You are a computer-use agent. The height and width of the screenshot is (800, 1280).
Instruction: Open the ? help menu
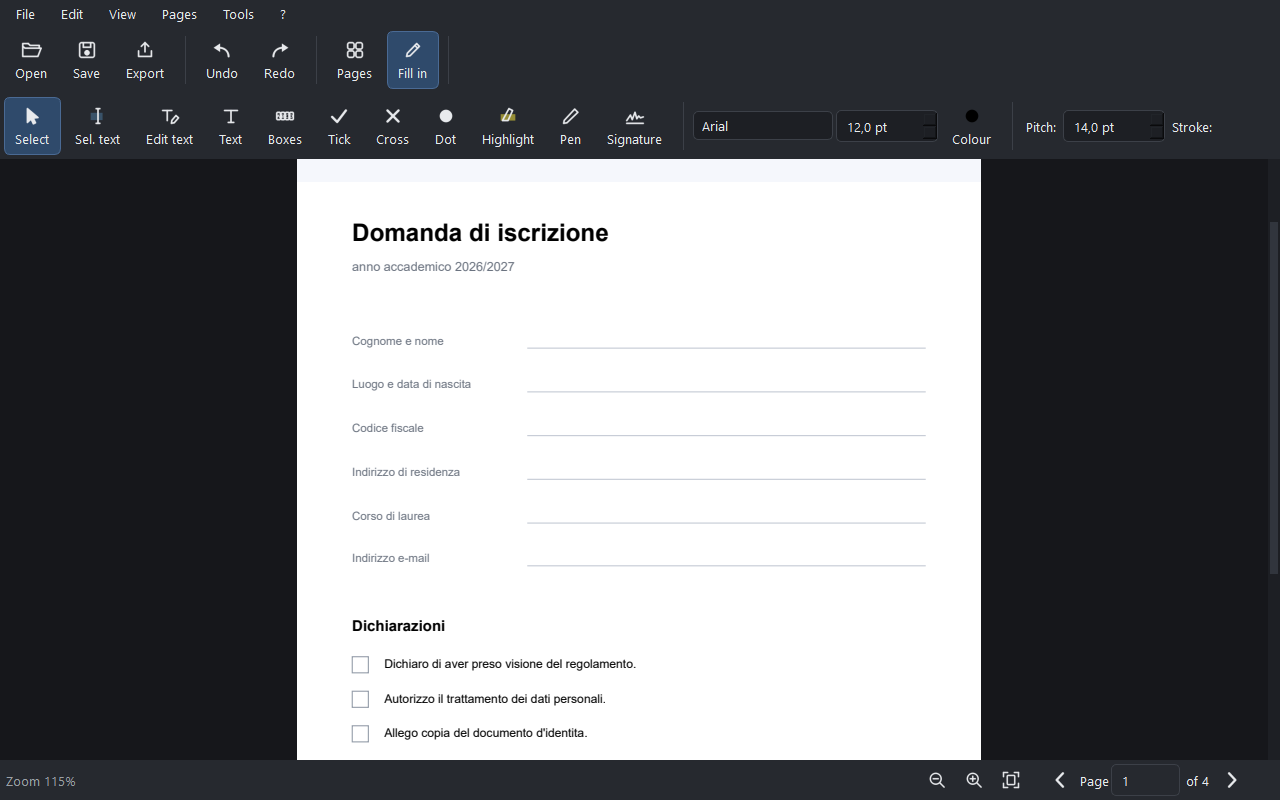click(283, 15)
